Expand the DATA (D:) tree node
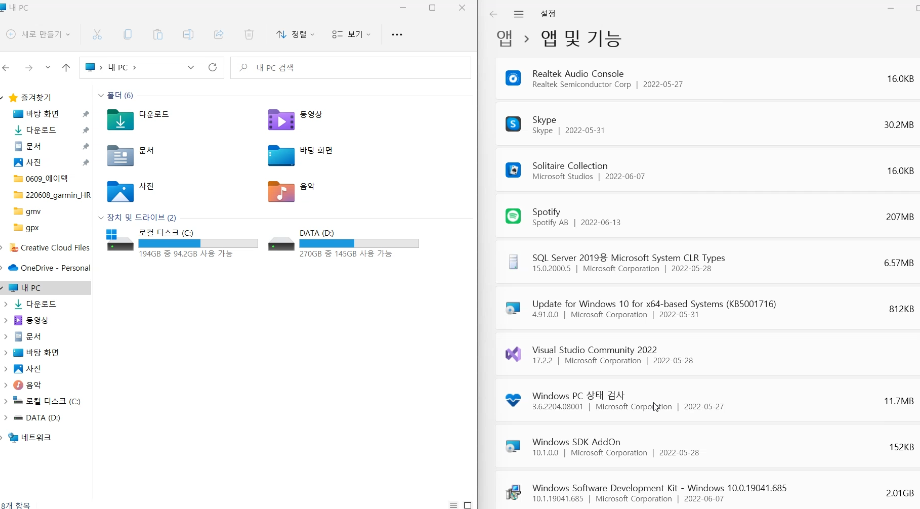 coord(5,418)
